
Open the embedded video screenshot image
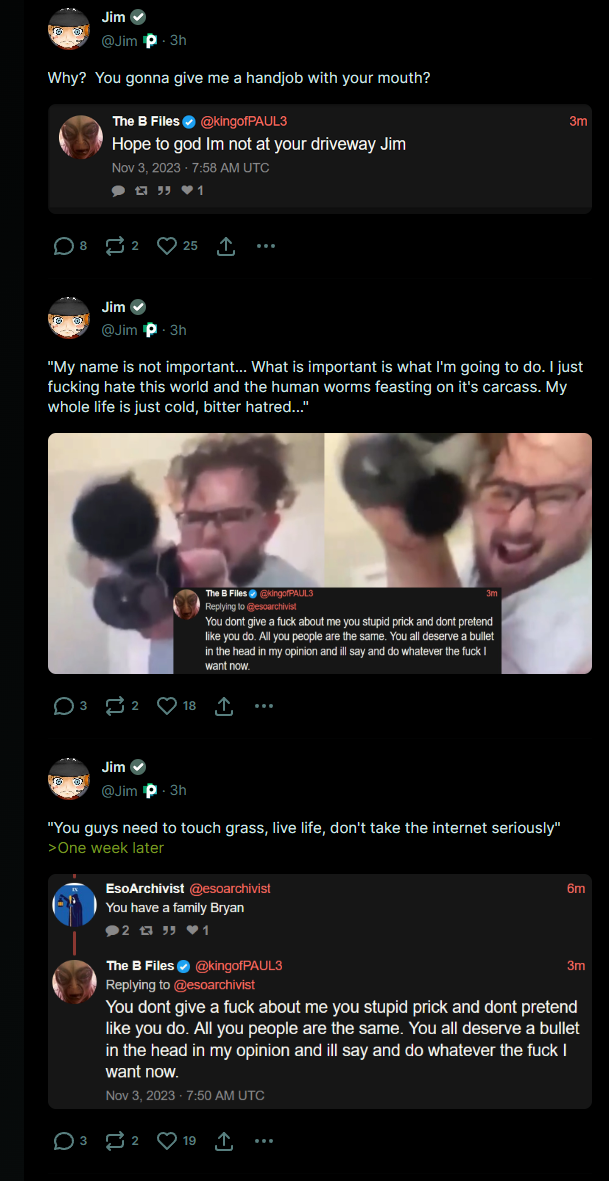pos(320,553)
